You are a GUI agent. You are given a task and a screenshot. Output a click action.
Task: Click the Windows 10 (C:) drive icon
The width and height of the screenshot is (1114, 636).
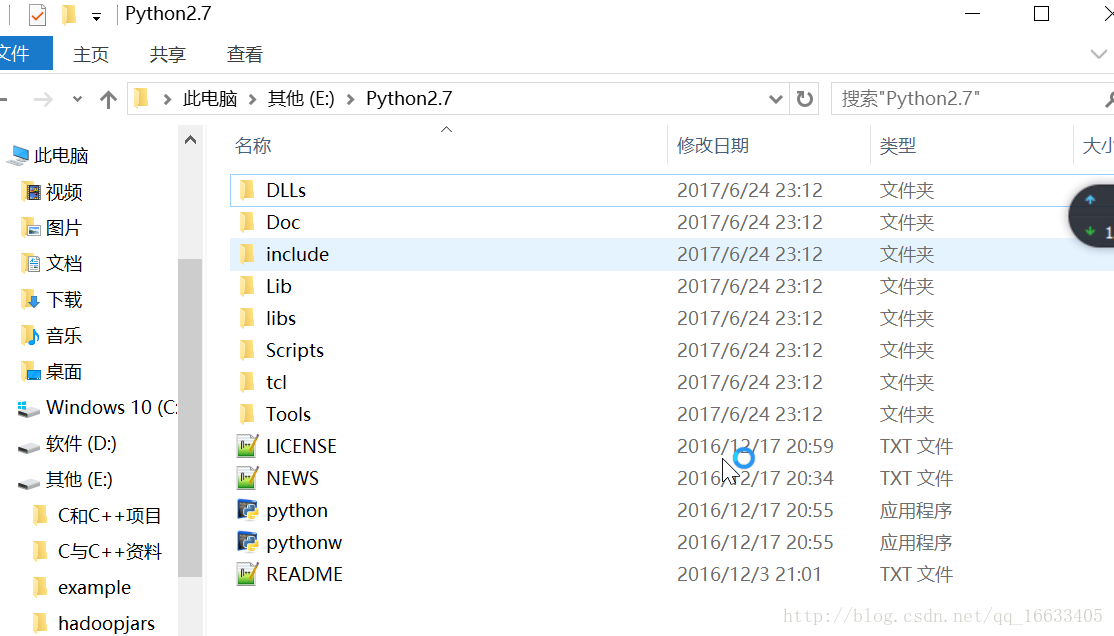[28, 409]
